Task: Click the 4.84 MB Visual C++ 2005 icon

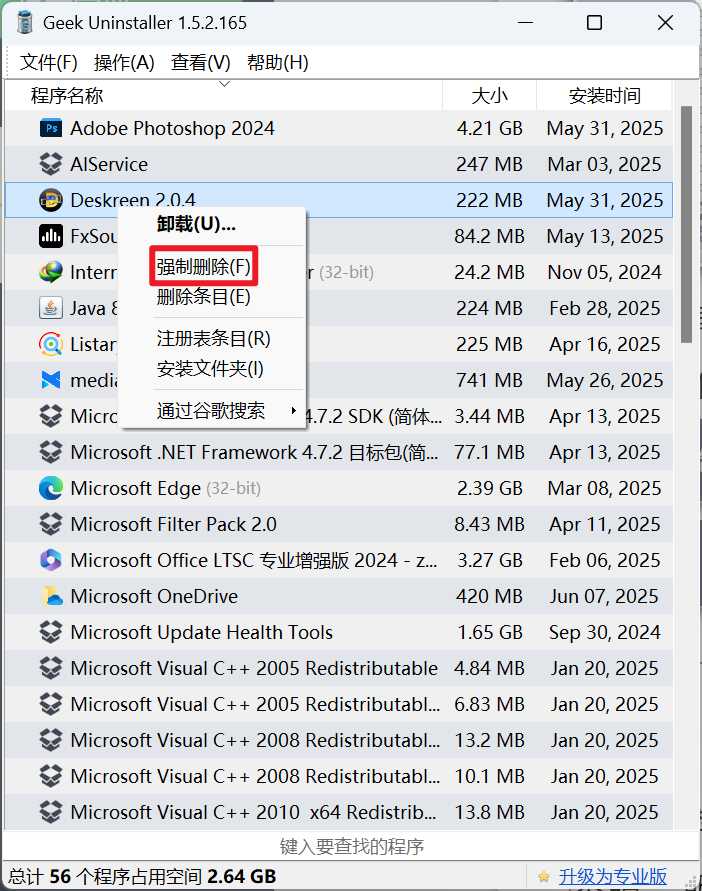Action: [x=51, y=668]
